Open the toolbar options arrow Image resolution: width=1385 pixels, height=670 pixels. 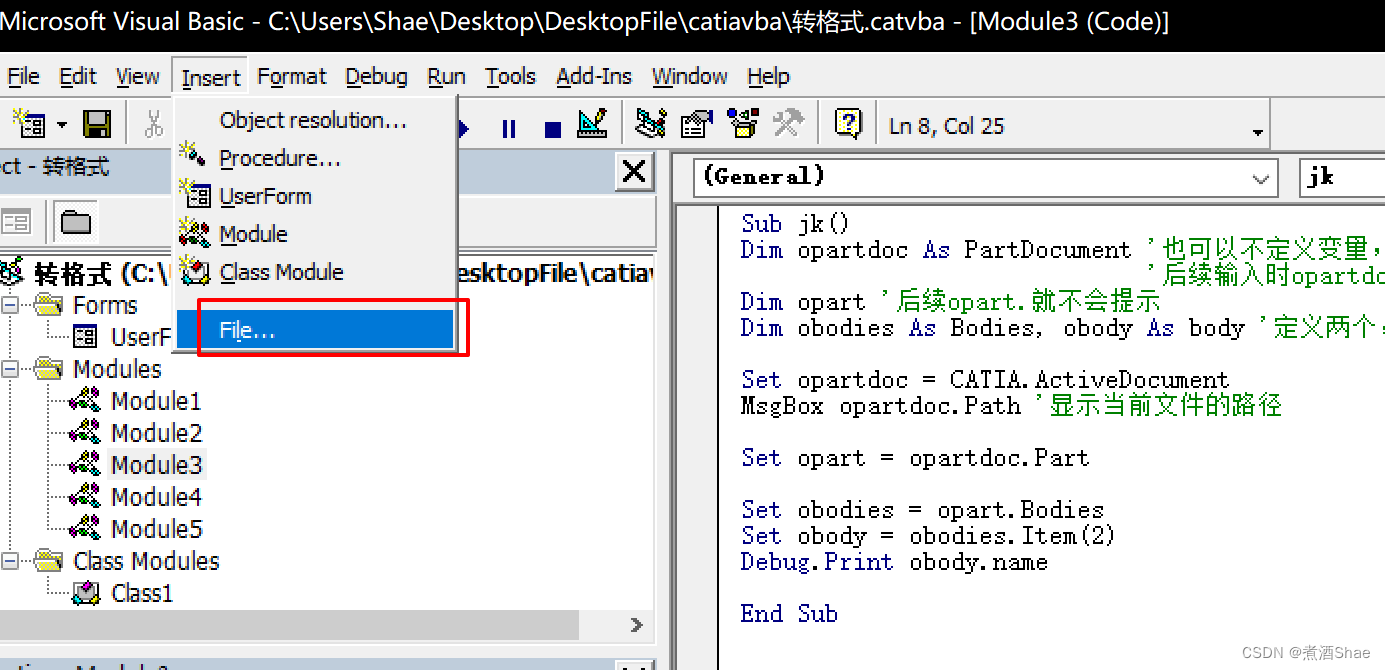tap(1258, 132)
